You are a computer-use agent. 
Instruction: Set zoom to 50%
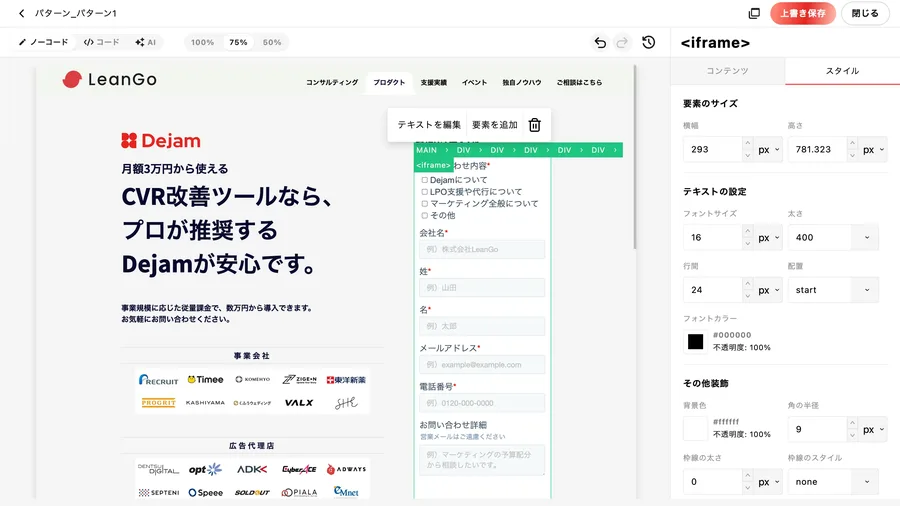pyautogui.click(x=272, y=42)
